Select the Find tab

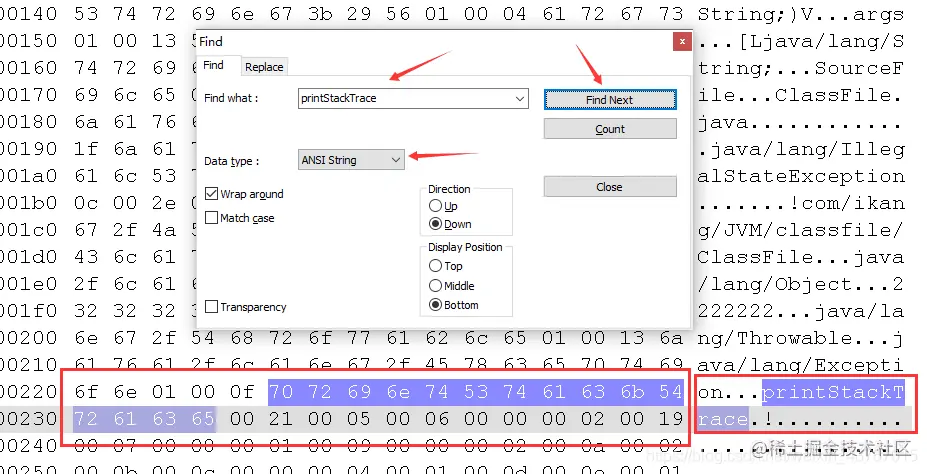point(213,65)
